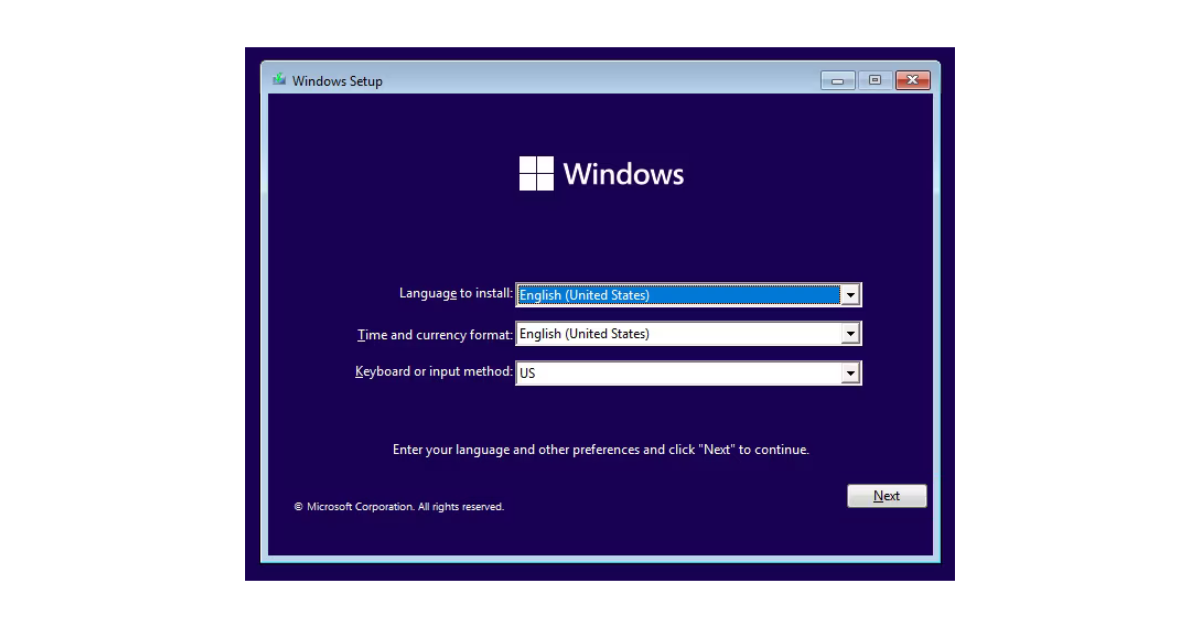Image resolution: width=1200 pixels, height=628 pixels.
Task: Click the large Windows wordmark text
Action: (623, 174)
